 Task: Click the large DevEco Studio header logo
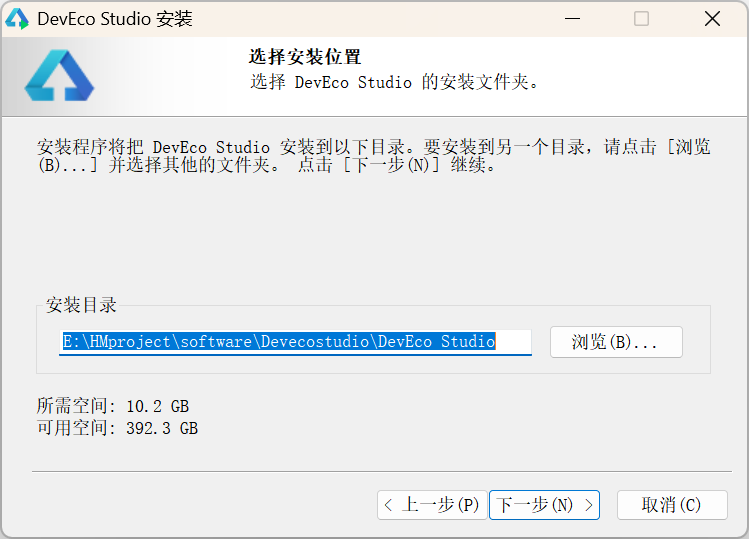60,75
